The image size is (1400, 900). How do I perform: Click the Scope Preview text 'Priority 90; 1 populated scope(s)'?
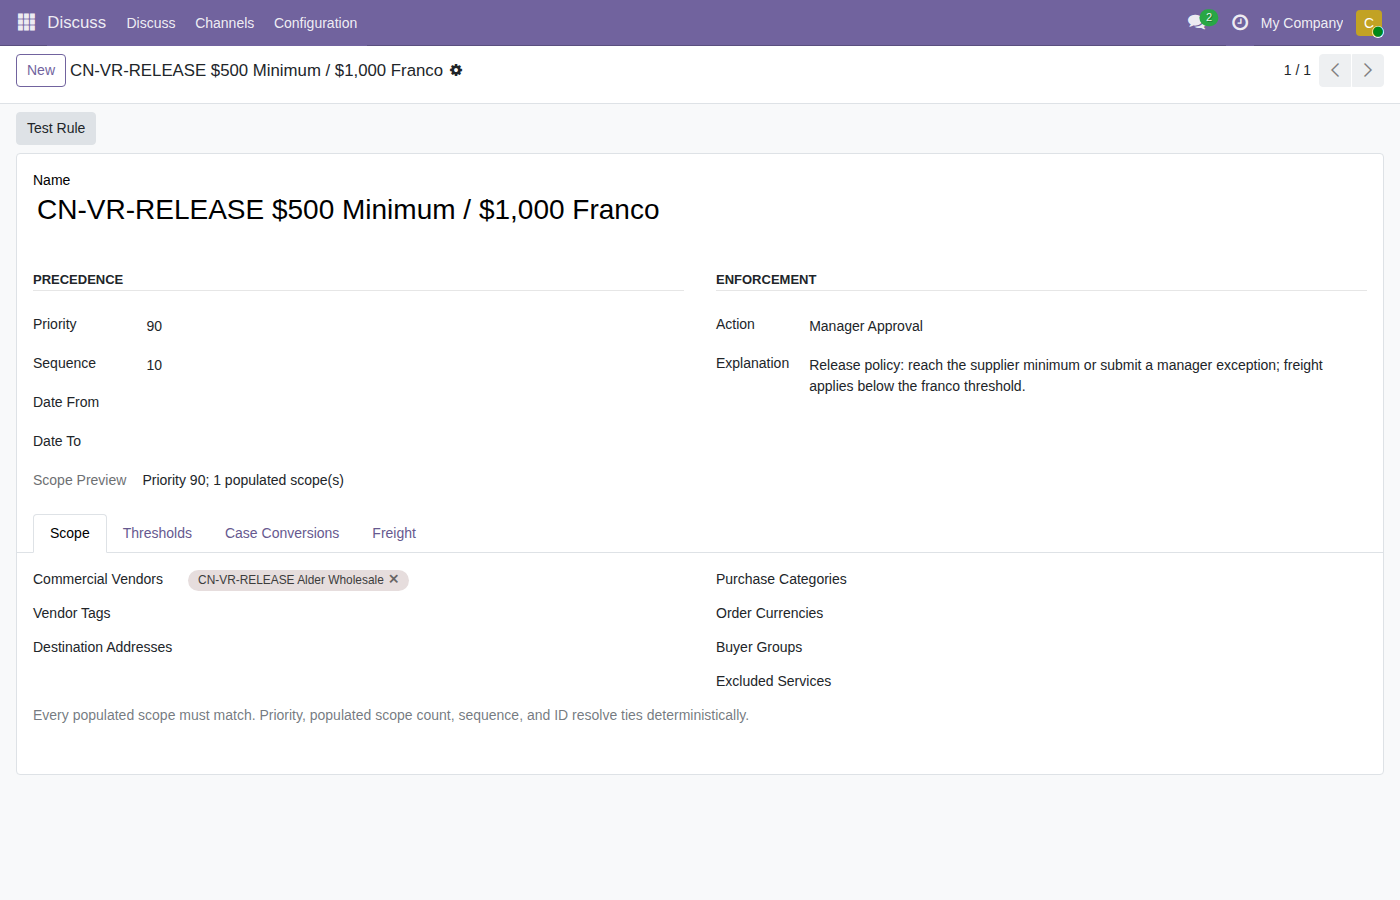(243, 480)
